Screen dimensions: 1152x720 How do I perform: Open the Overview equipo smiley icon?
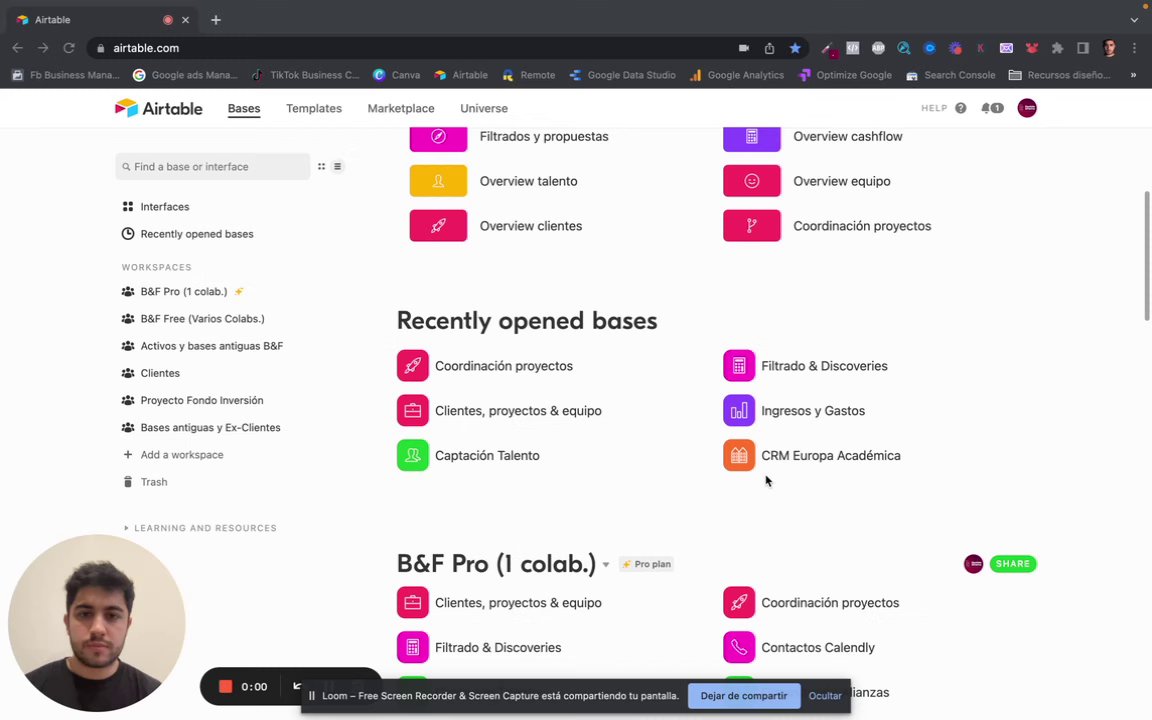pyautogui.click(x=752, y=181)
